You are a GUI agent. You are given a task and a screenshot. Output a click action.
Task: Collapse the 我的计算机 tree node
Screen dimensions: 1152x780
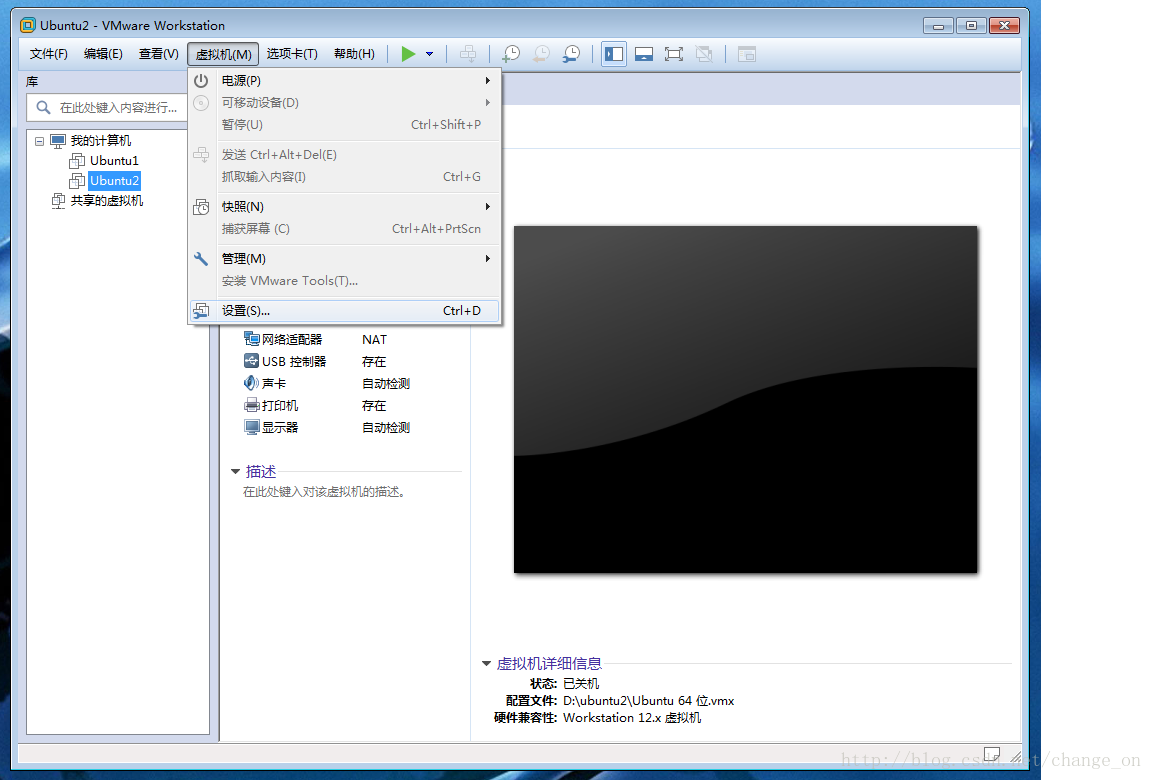(40, 141)
